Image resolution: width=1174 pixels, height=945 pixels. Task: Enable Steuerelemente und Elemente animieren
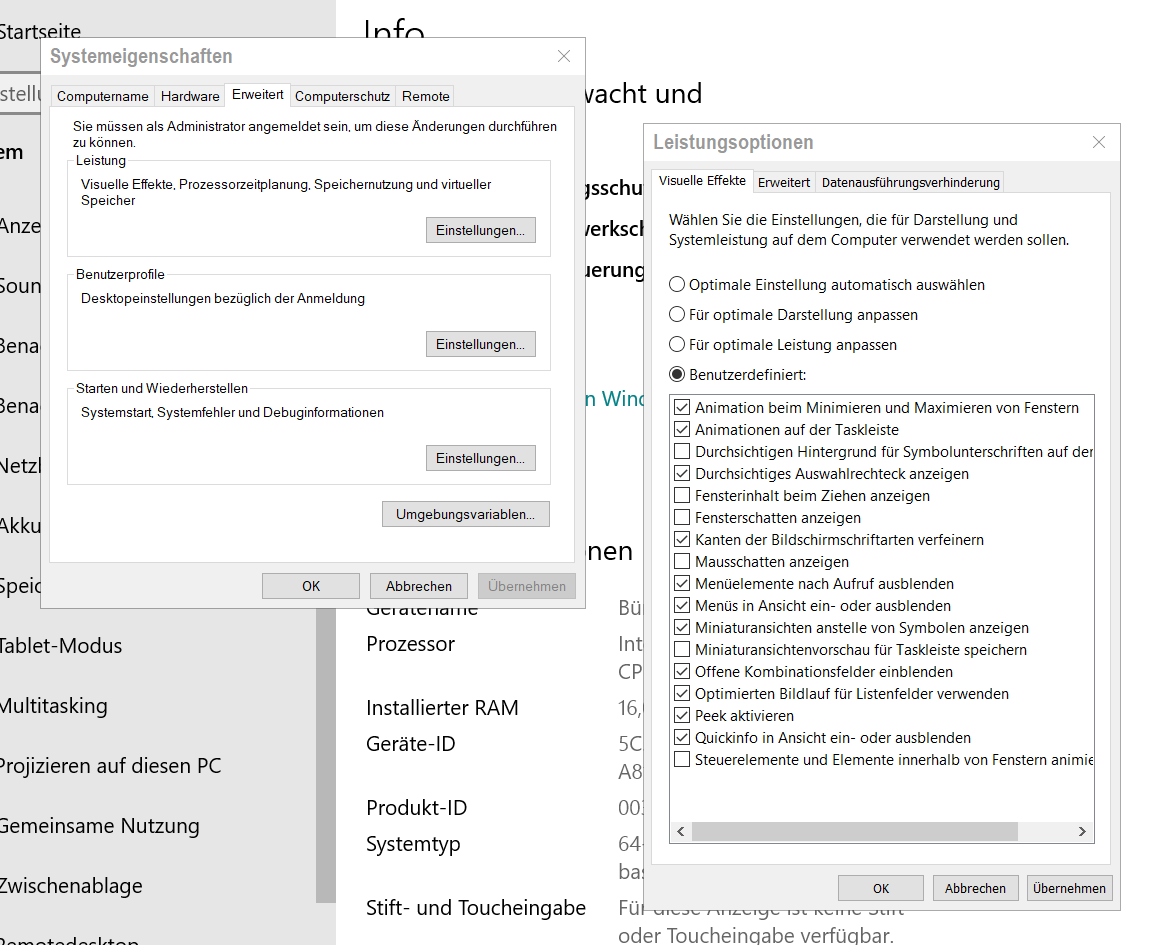coord(682,759)
